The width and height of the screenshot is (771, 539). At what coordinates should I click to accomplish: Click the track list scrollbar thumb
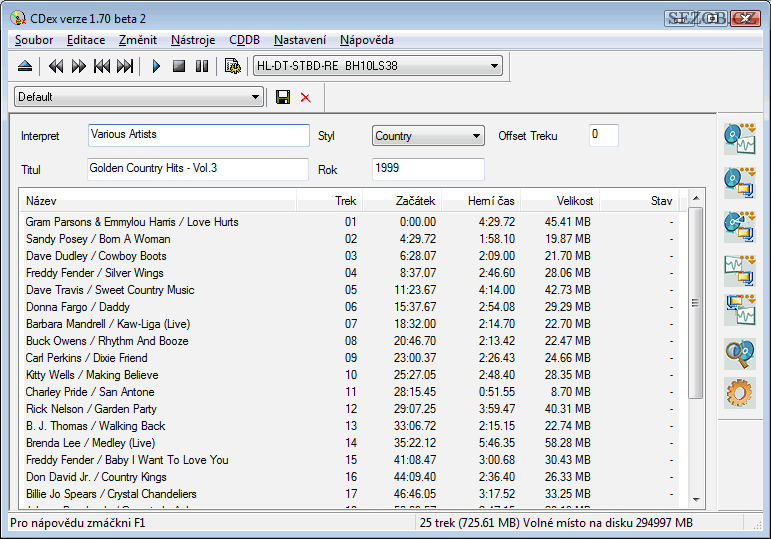point(695,303)
